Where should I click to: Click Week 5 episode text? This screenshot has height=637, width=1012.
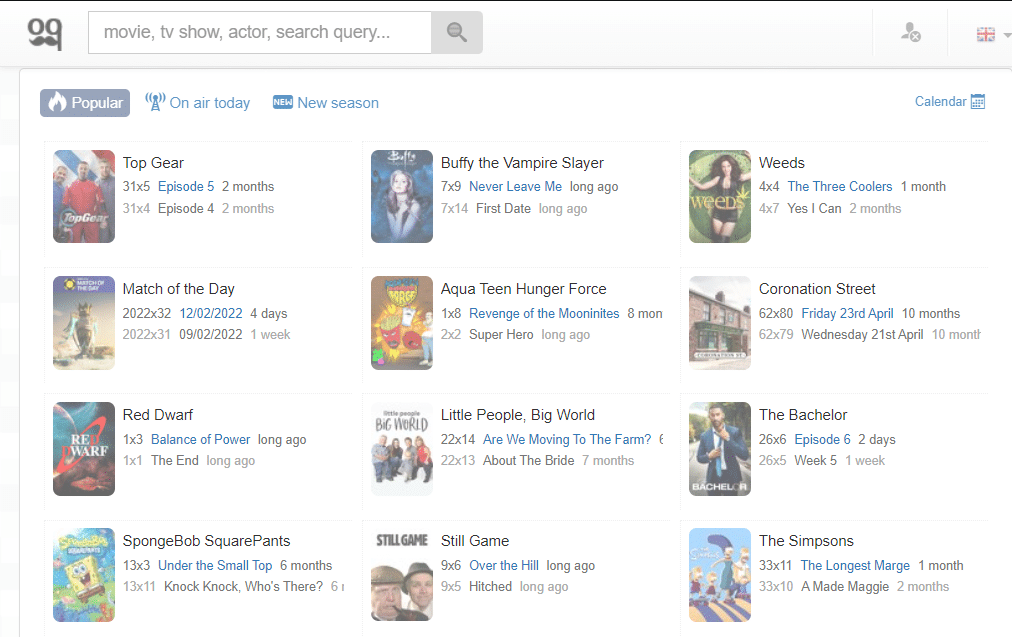click(x=815, y=460)
